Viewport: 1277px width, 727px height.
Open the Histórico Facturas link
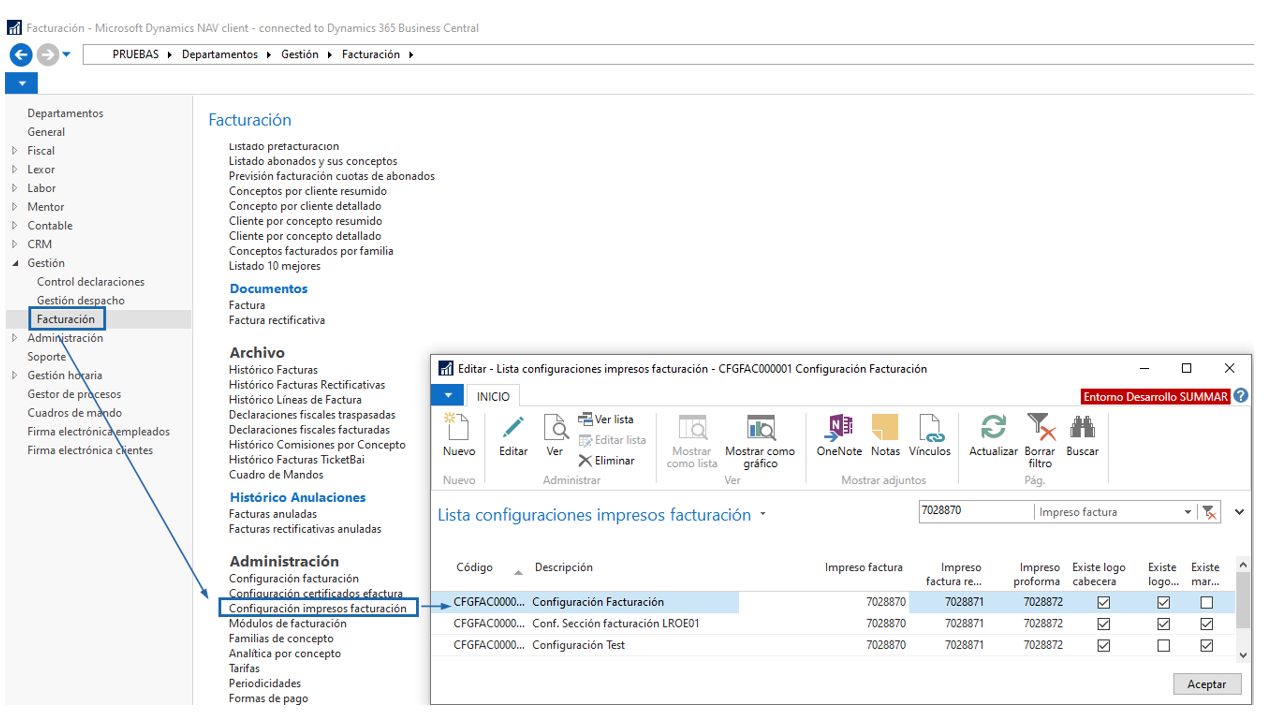[273, 370]
